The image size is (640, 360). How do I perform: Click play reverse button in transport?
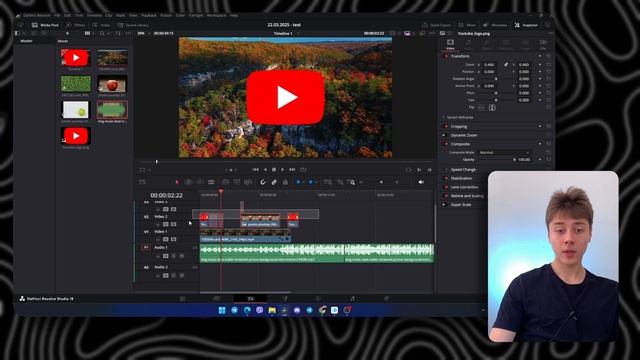pos(265,169)
